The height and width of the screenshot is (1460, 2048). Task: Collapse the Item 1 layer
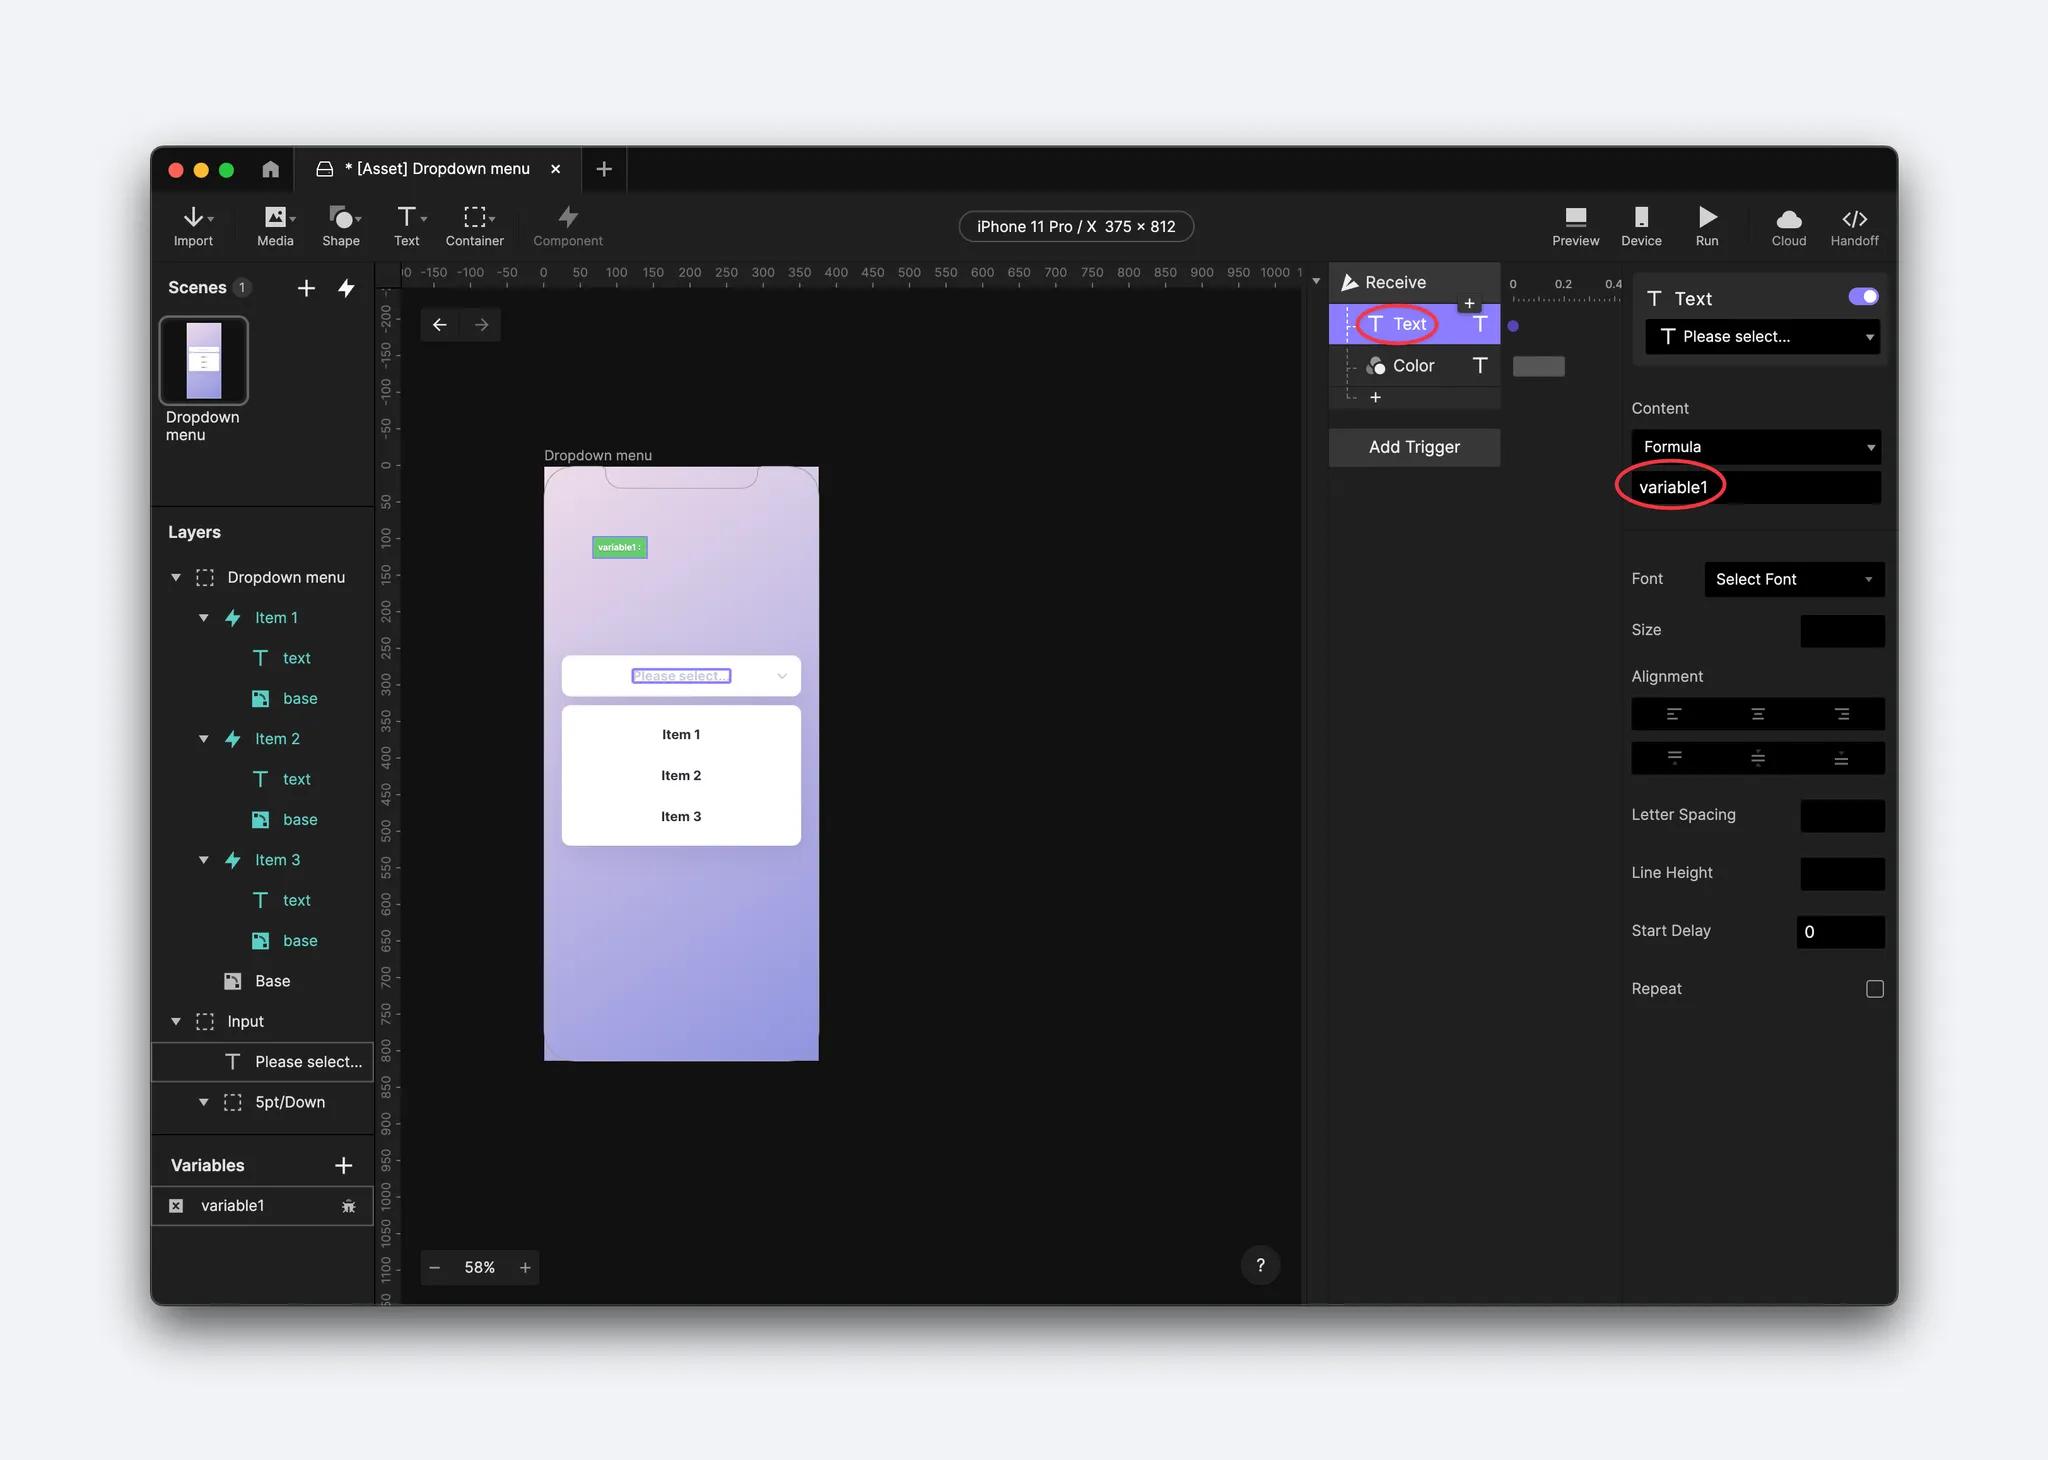(204, 618)
